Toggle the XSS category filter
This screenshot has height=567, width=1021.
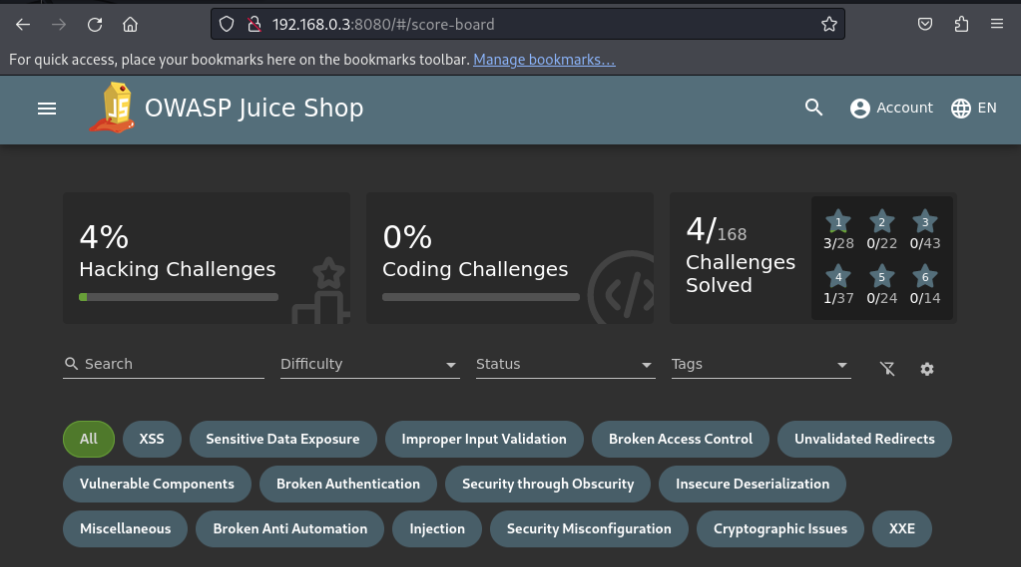click(x=152, y=439)
